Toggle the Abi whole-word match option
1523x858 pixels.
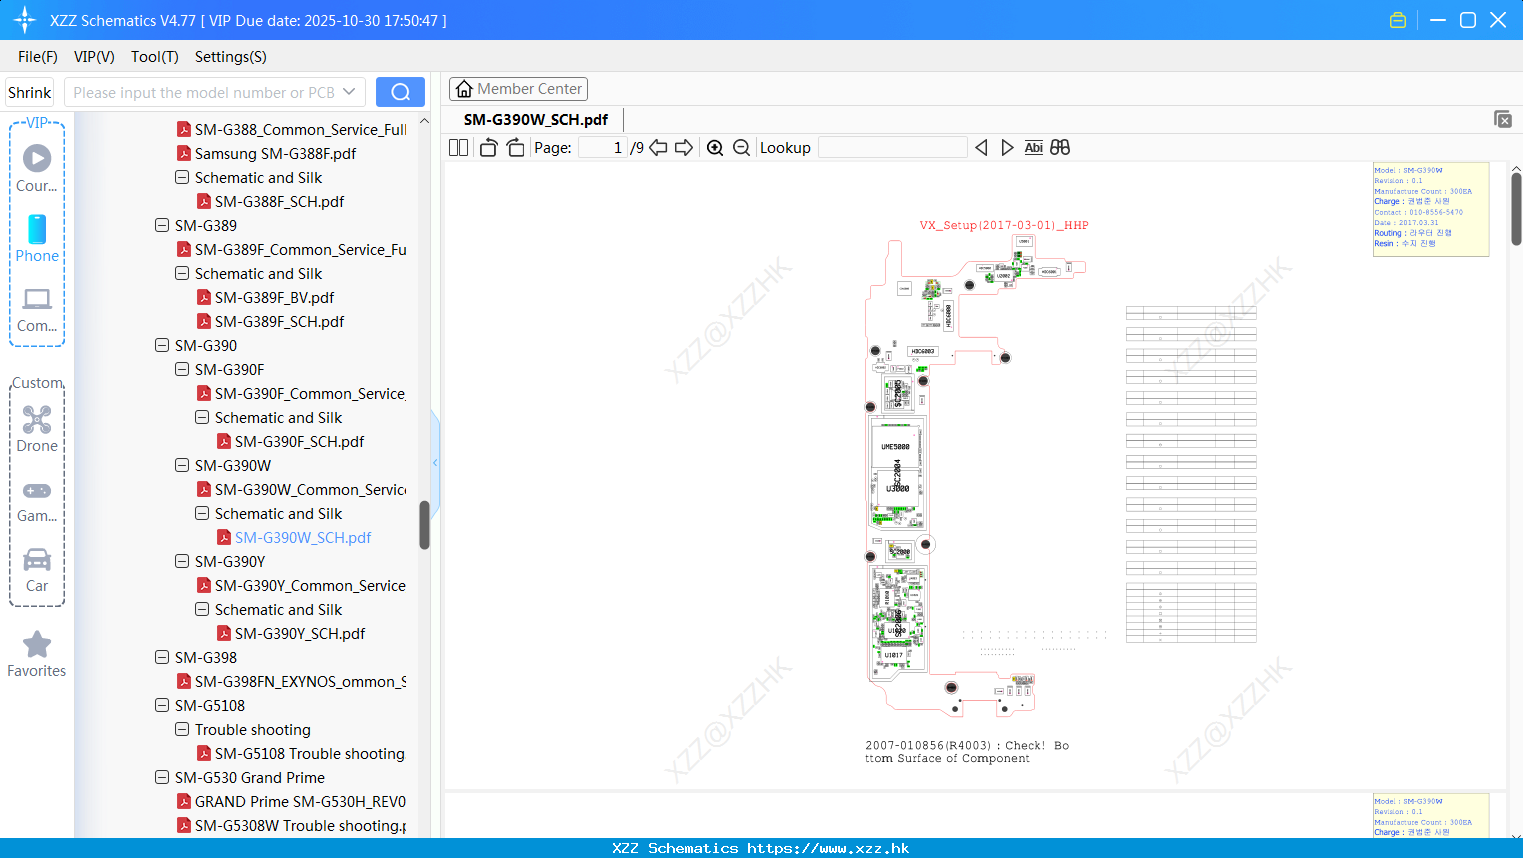(x=1033, y=147)
